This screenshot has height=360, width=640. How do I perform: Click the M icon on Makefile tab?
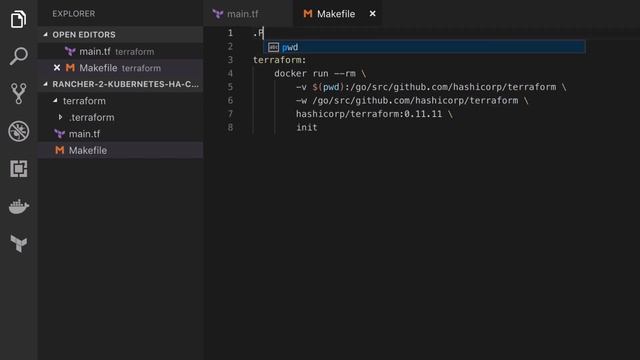click(308, 14)
